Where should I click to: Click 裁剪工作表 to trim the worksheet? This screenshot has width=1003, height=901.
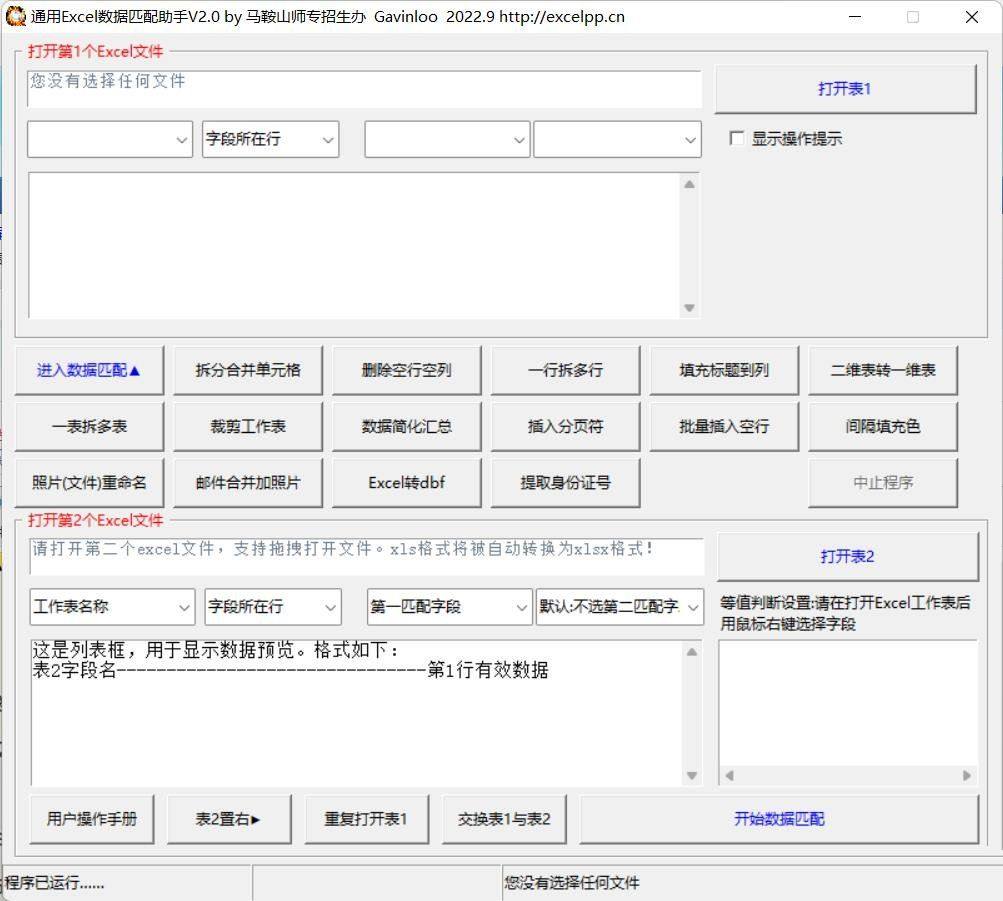point(247,425)
